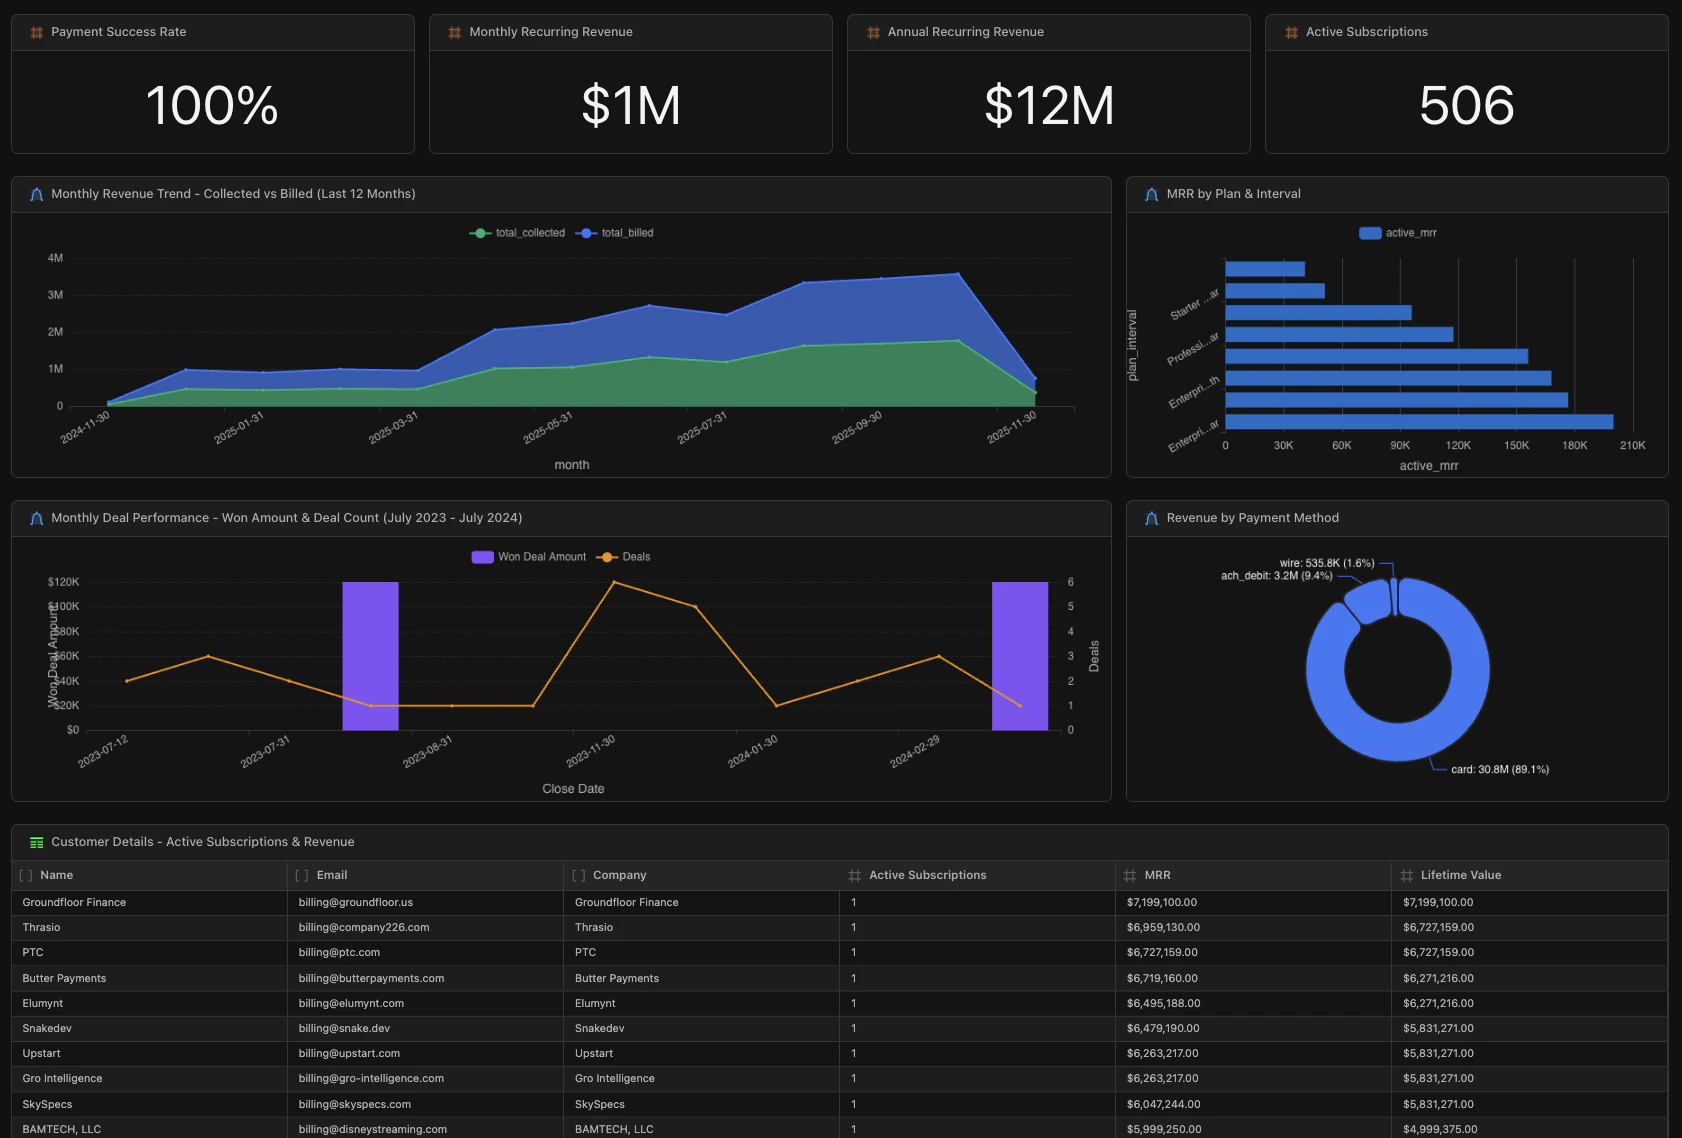Click the number icon in the MRR column header

tap(1131, 875)
